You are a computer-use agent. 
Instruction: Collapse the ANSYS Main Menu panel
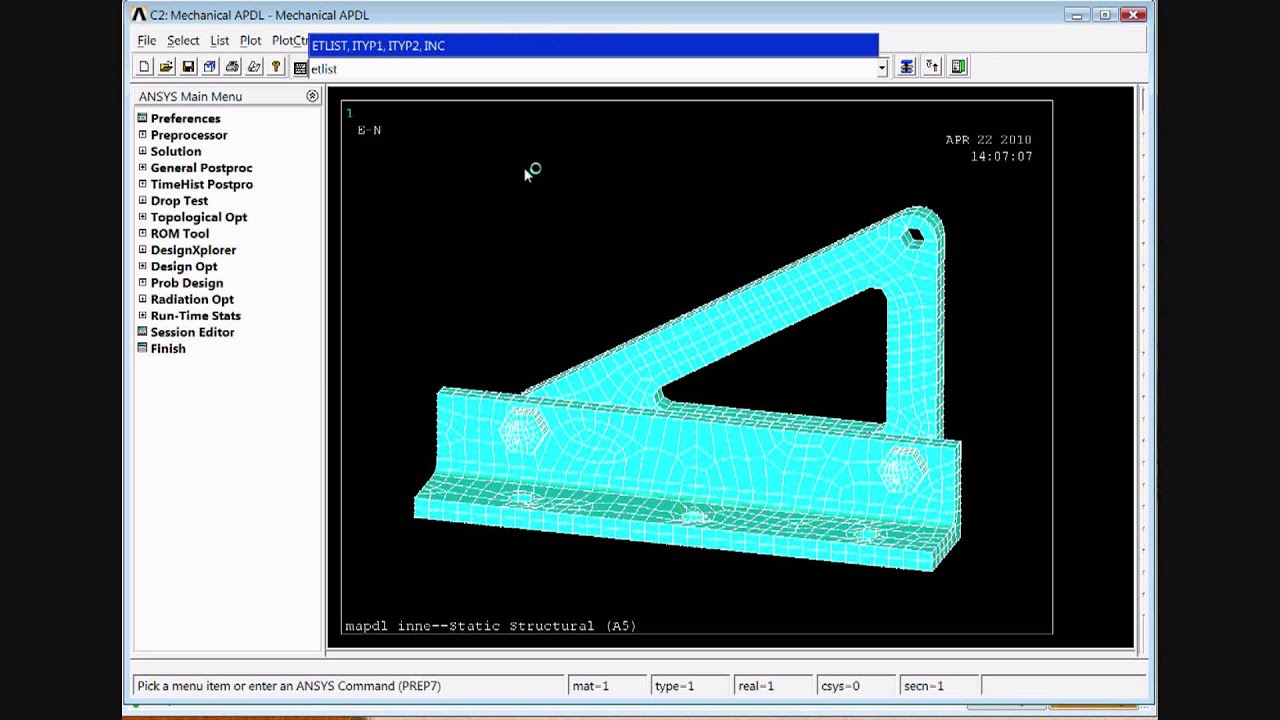[x=312, y=96]
